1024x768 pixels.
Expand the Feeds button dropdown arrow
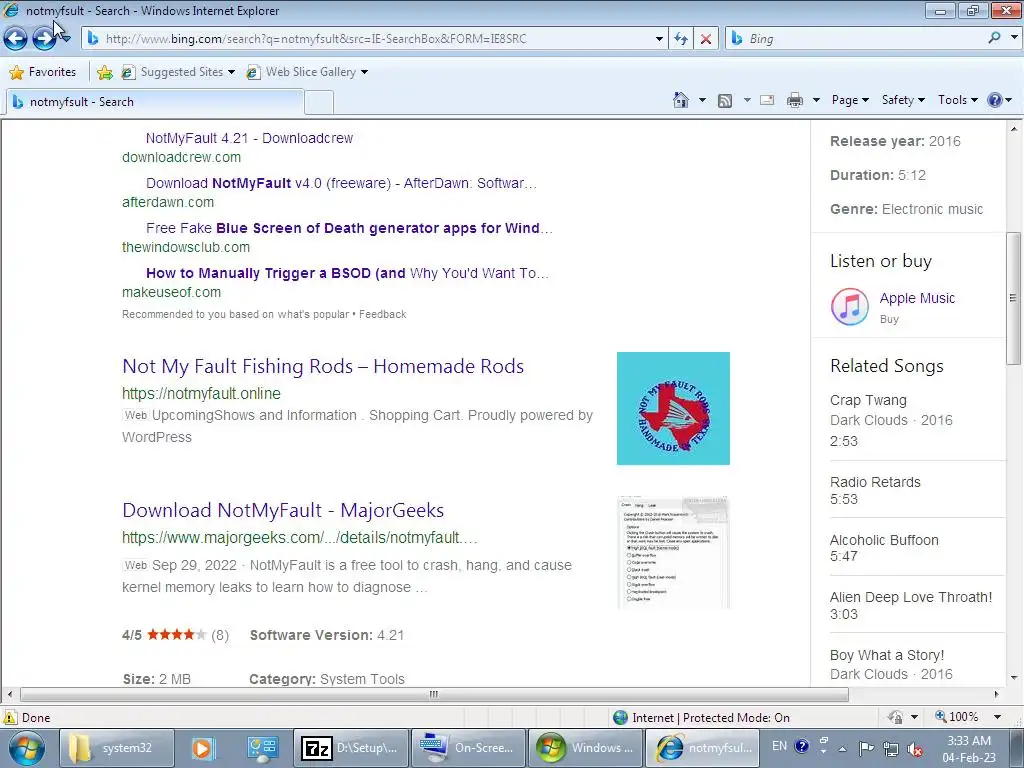(746, 100)
